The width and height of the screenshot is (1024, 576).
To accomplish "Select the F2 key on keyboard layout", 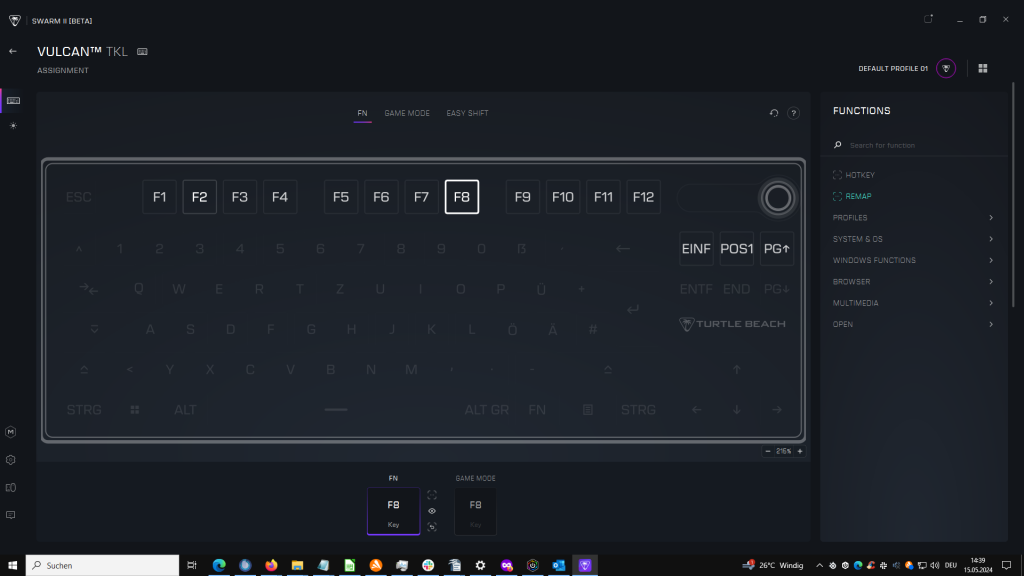I will [199, 197].
